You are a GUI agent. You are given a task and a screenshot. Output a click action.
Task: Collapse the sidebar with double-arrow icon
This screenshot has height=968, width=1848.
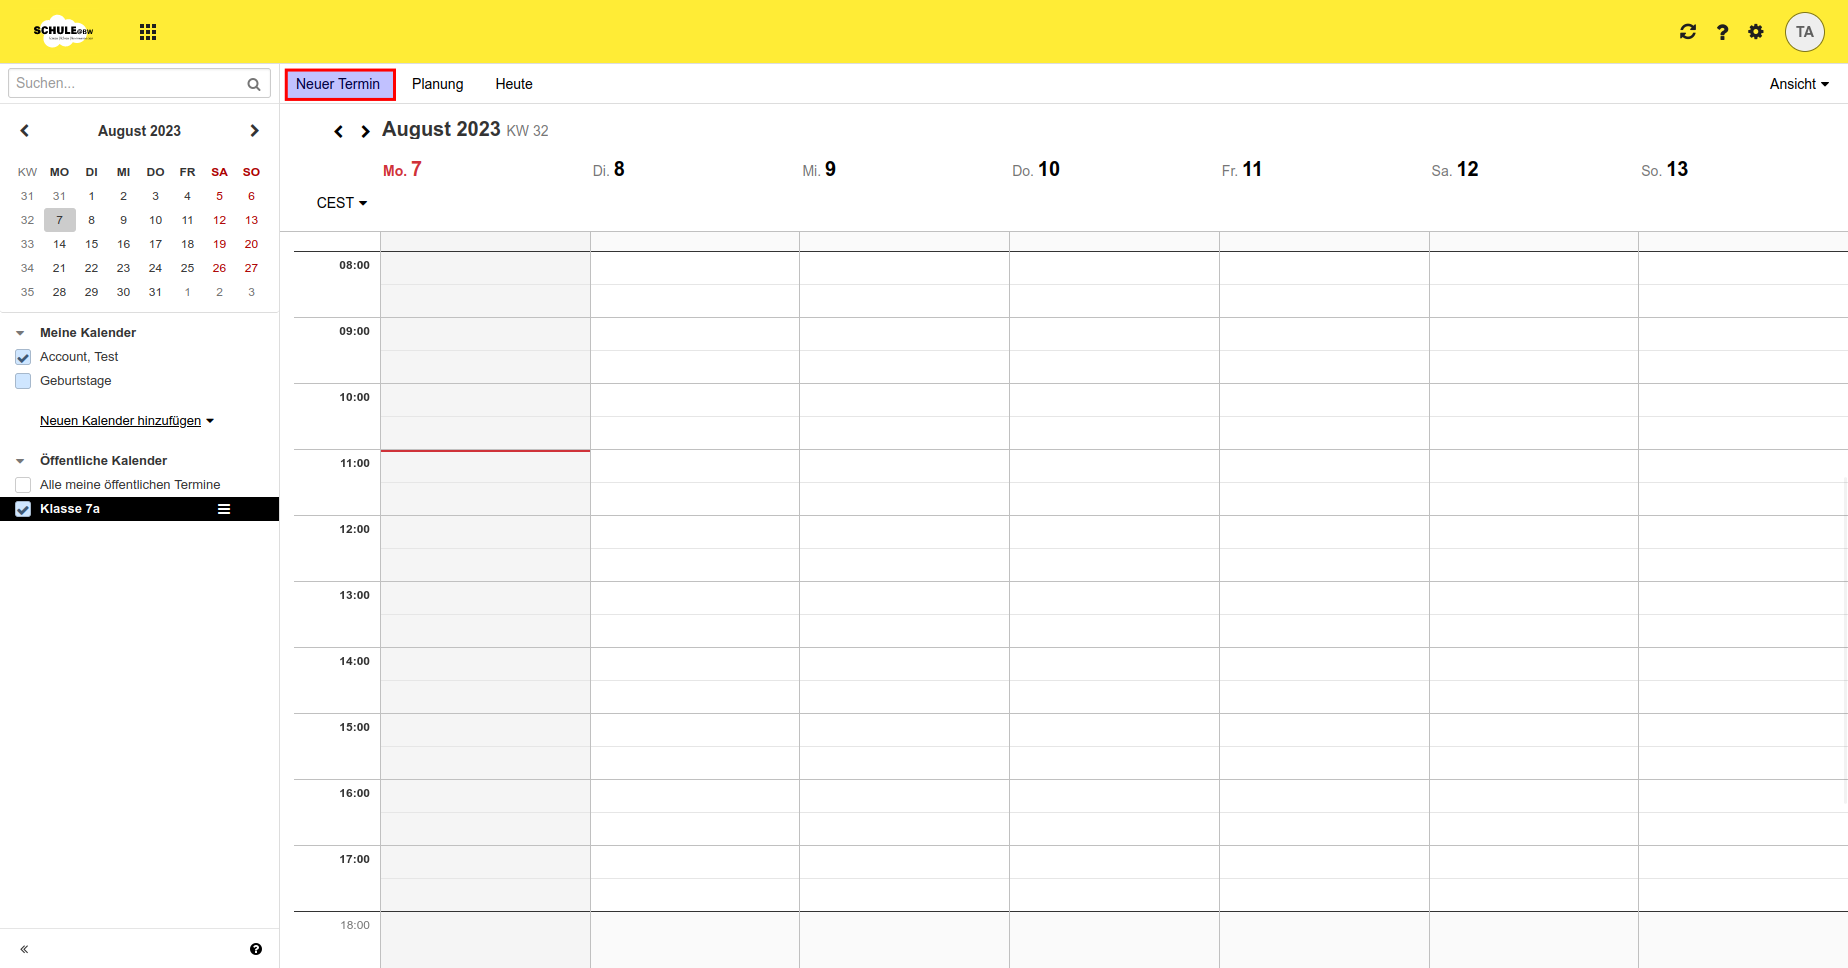tap(24, 949)
